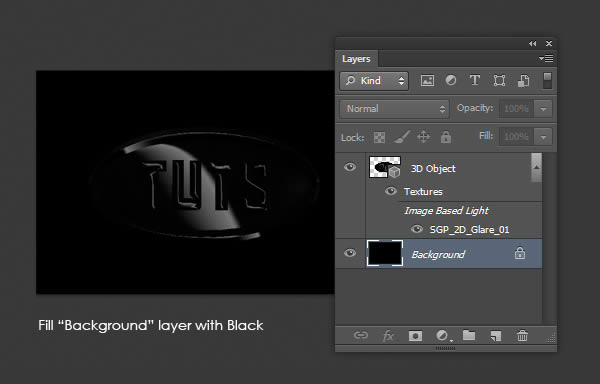Image resolution: width=600 pixels, height=384 pixels.
Task: Toggle Textures visibility eye
Action: 391,191
